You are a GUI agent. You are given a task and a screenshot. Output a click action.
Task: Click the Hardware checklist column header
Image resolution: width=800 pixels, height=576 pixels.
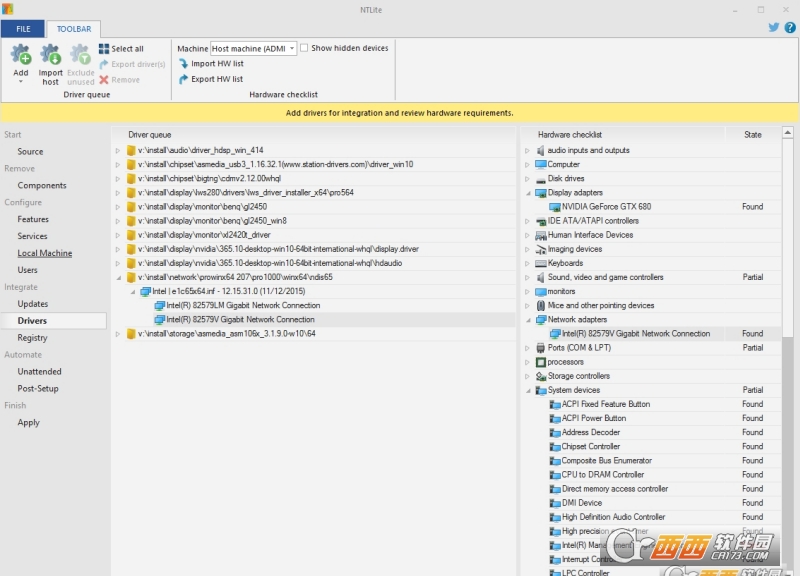pos(623,135)
